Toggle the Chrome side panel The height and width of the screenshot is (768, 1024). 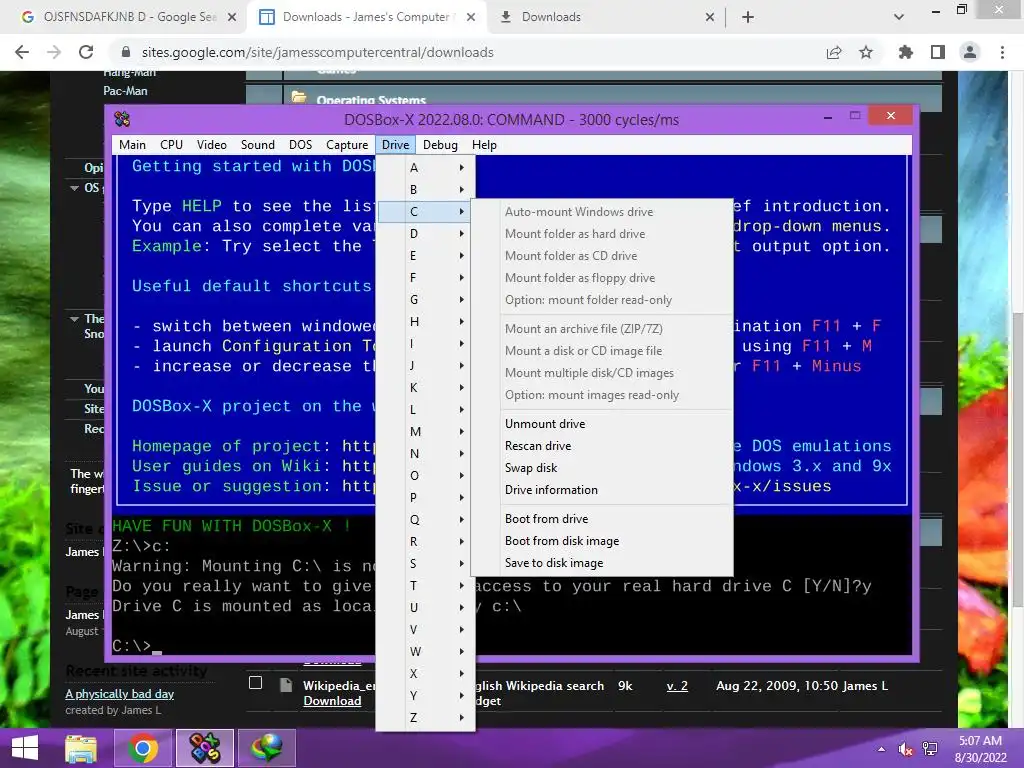938,52
